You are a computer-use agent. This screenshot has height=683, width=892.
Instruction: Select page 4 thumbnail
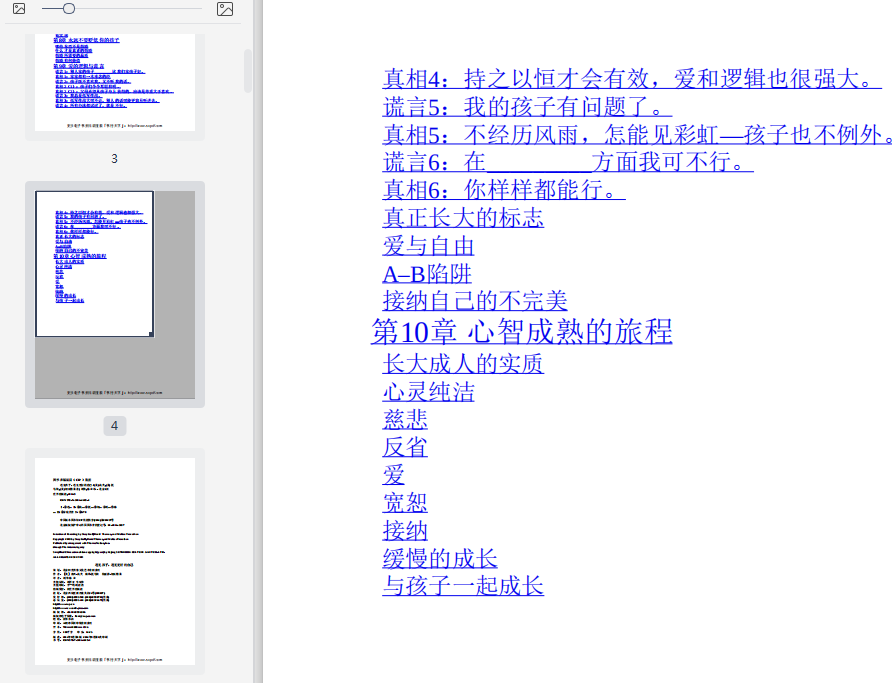click(115, 295)
